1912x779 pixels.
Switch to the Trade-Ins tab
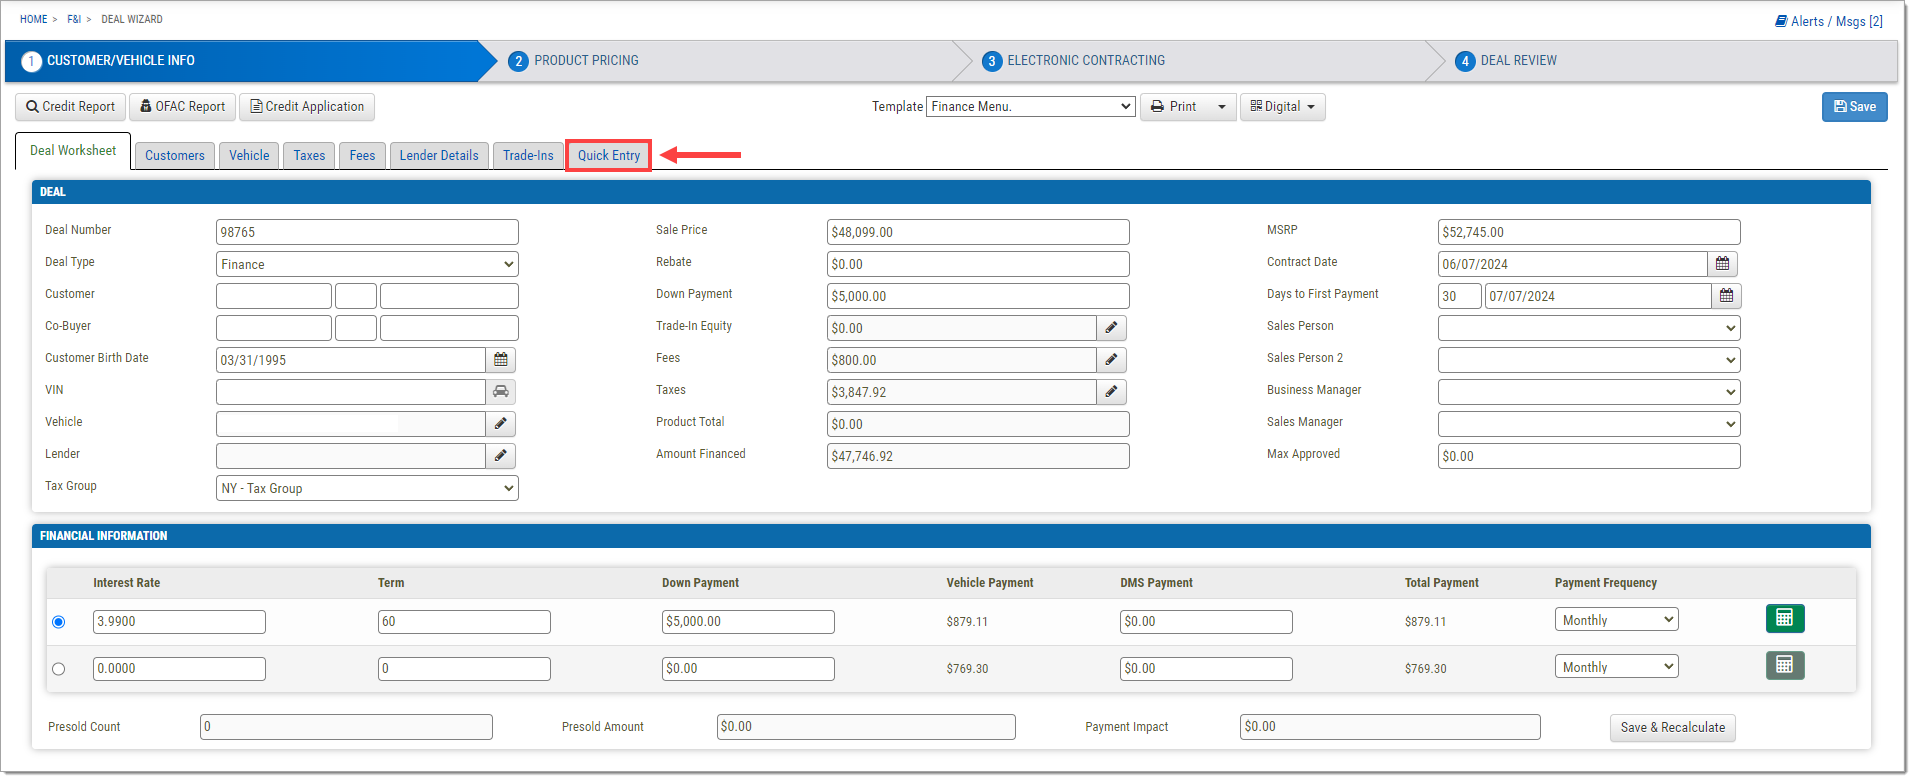(x=528, y=156)
